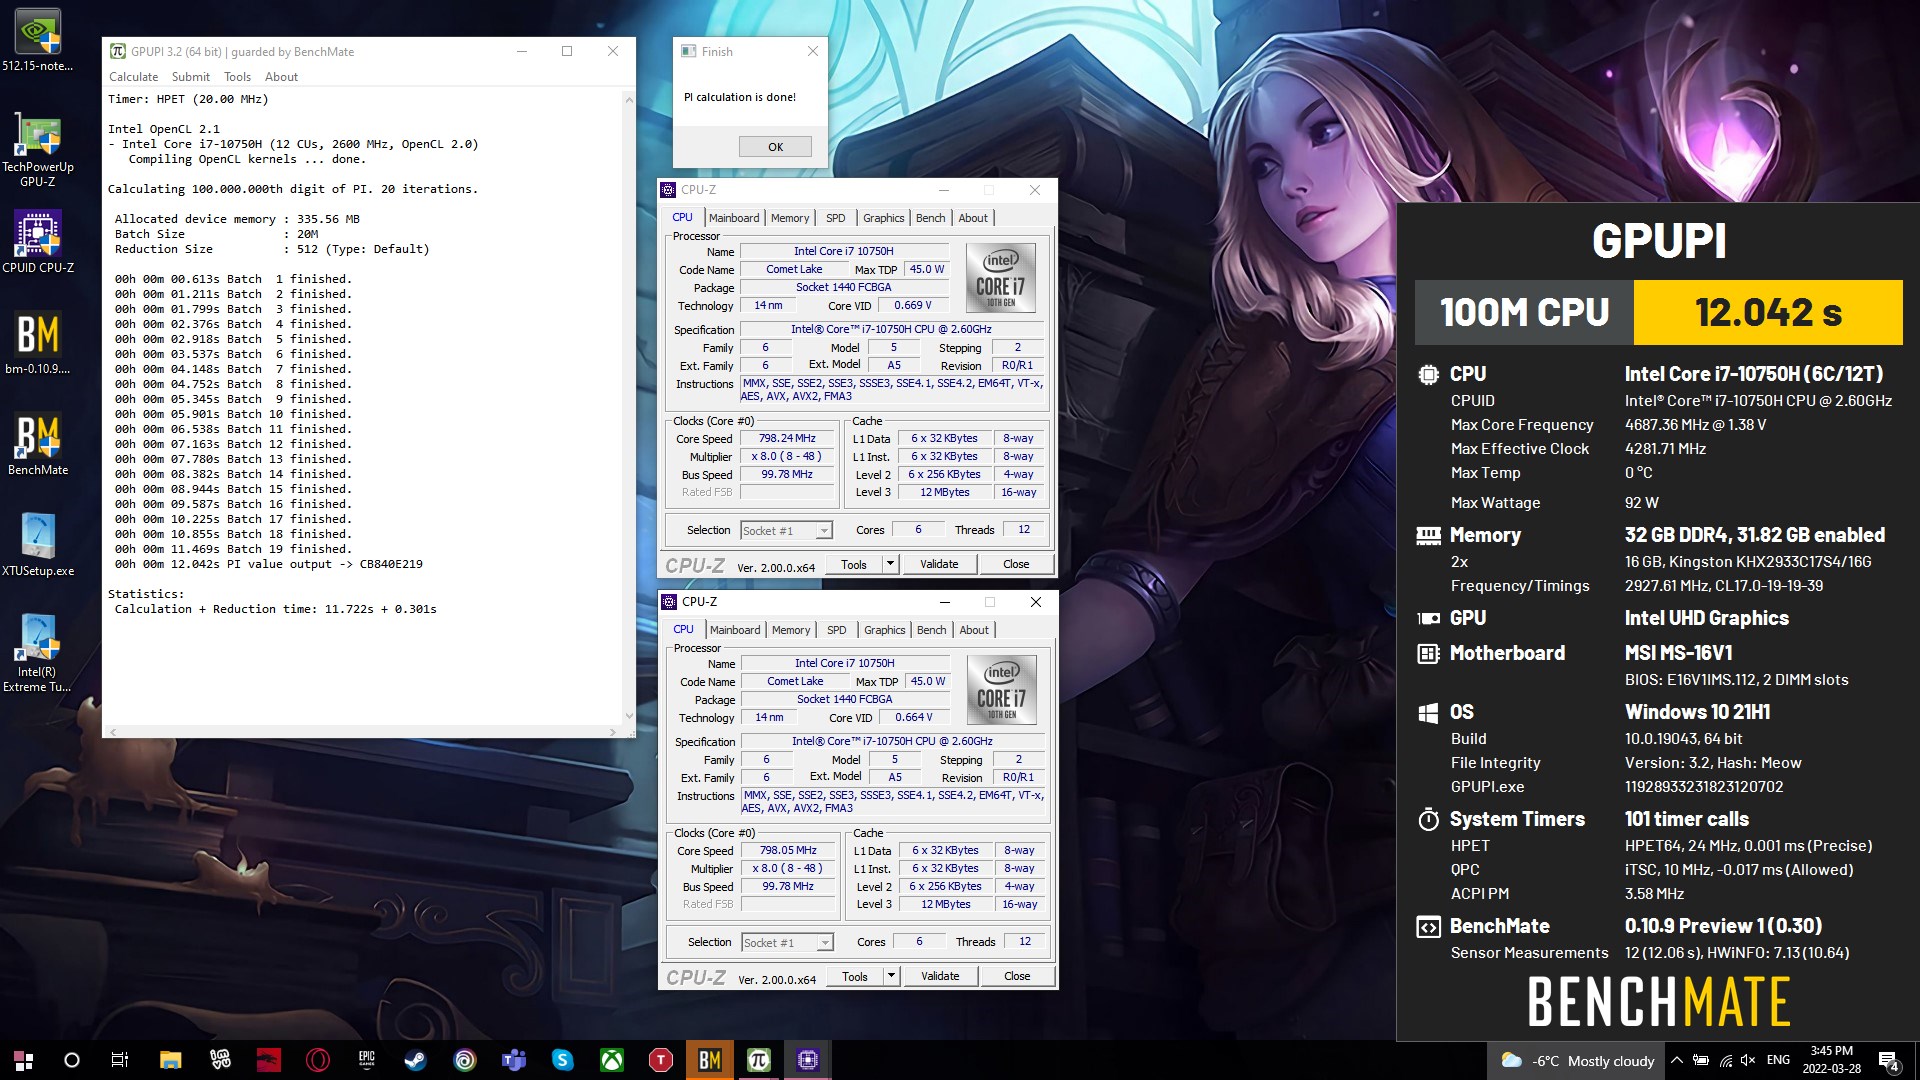Click Validate in the upper CPU-Z window

point(939,564)
